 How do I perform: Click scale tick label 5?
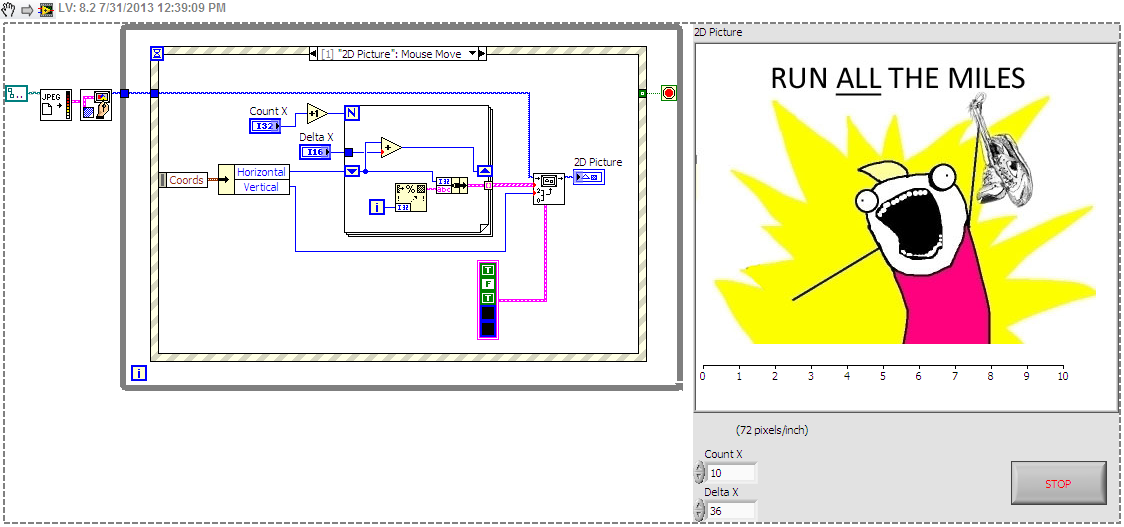[x=882, y=376]
